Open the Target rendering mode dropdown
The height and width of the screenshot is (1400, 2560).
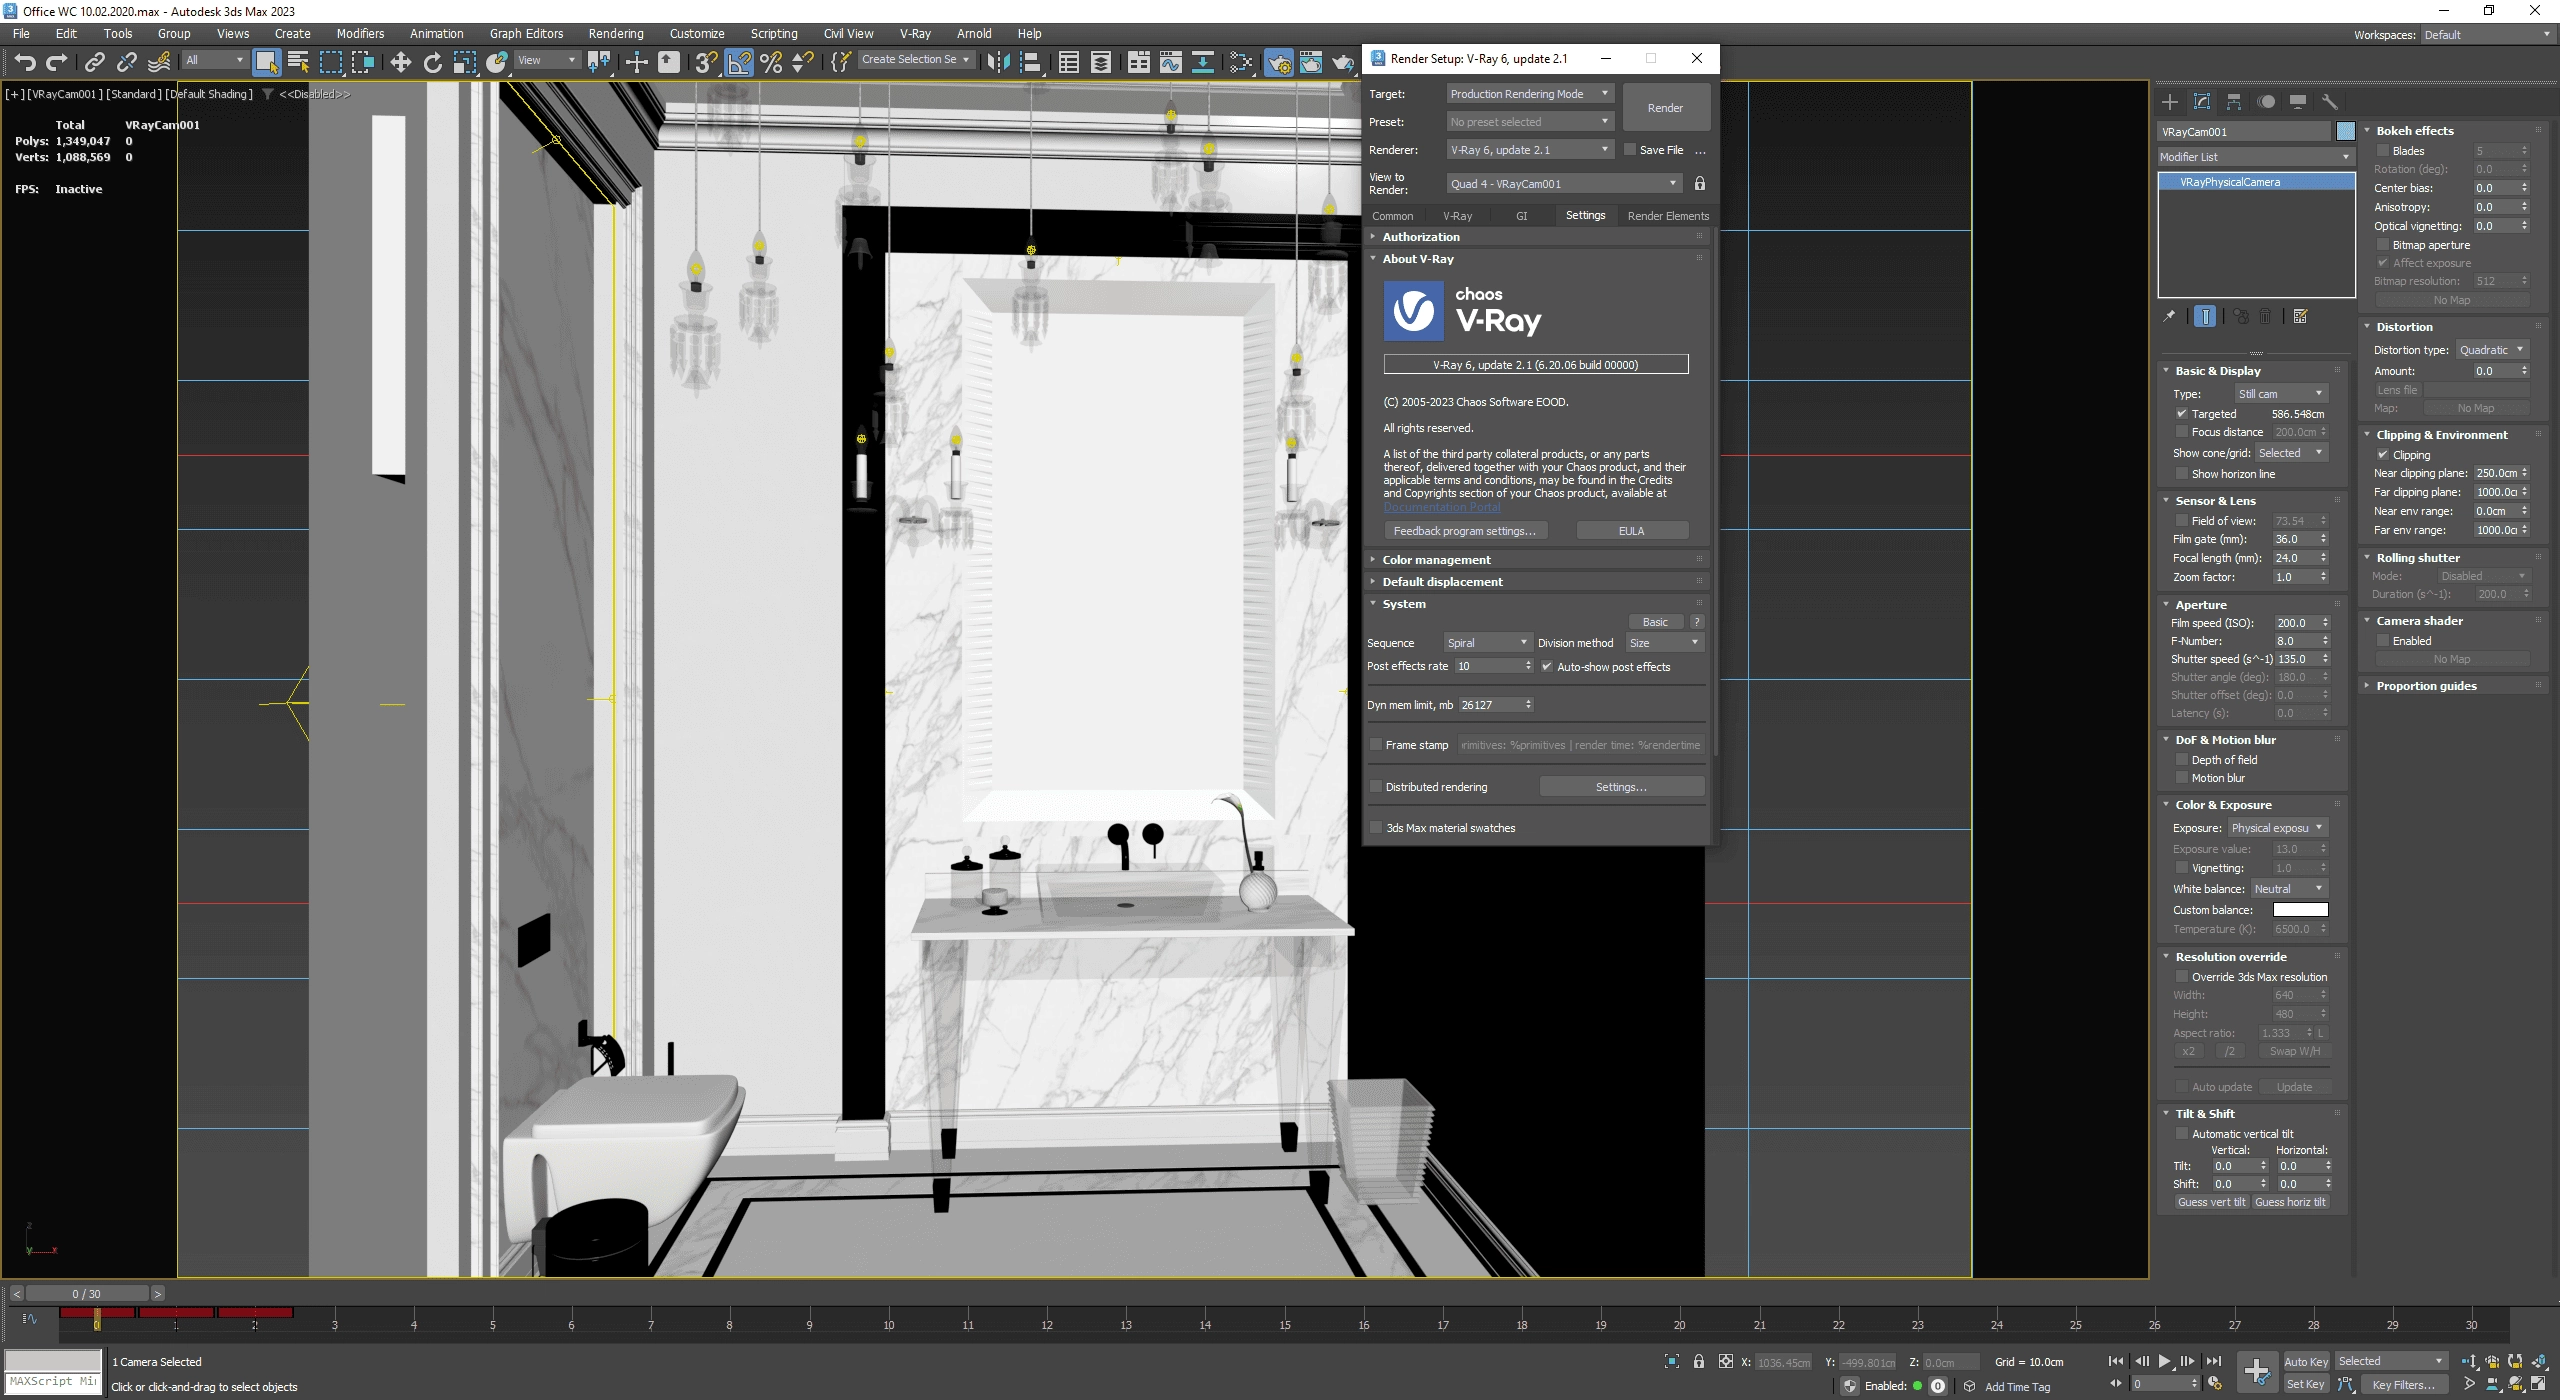click(x=1530, y=94)
